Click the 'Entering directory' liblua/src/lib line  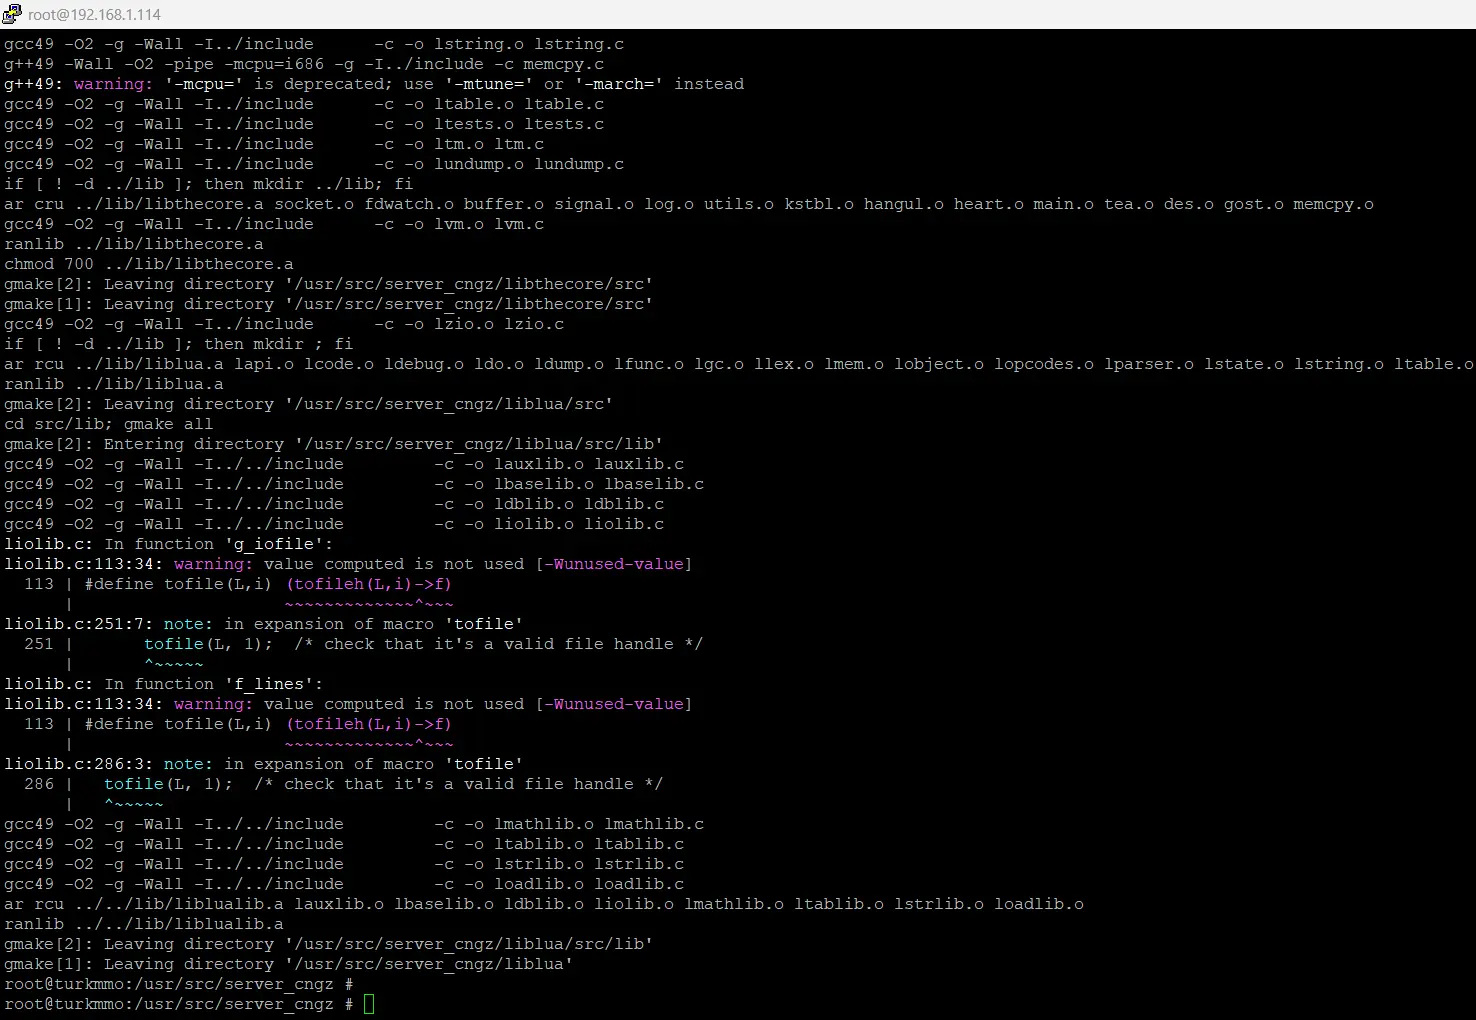(x=333, y=444)
